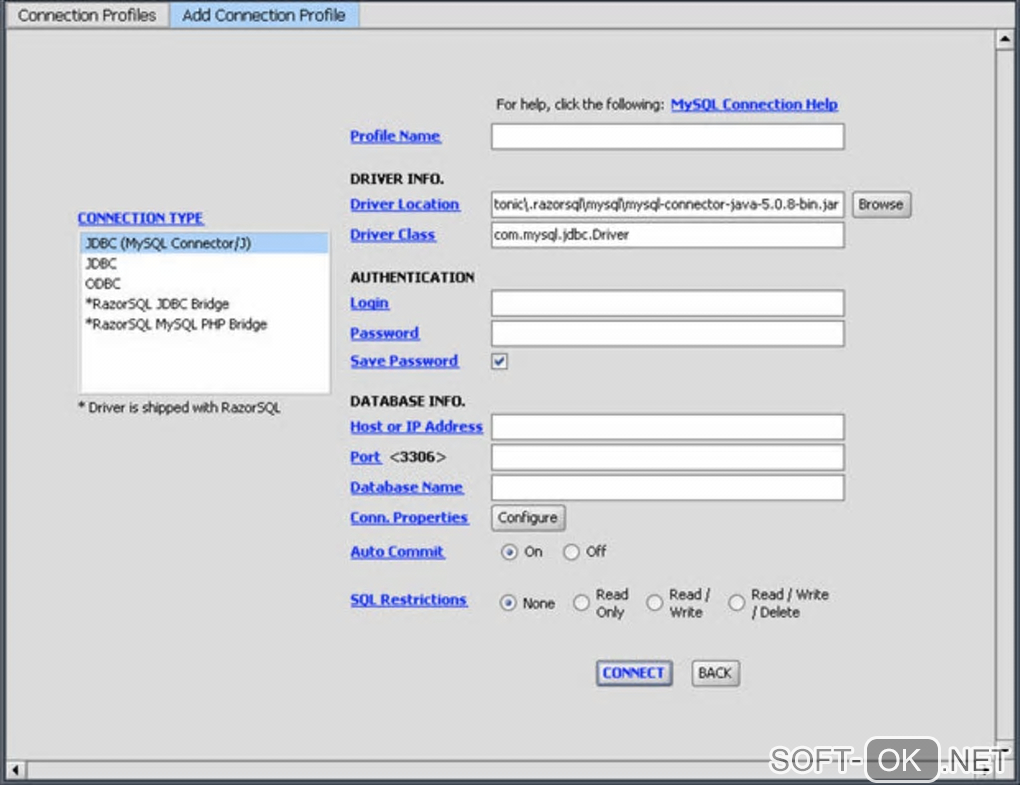Click the vertical scrollbar up arrow

tap(1004, 40)
